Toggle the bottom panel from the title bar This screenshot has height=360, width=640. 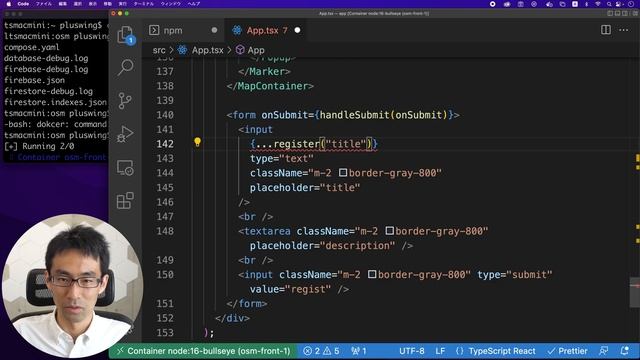click(x=618, y=13)
